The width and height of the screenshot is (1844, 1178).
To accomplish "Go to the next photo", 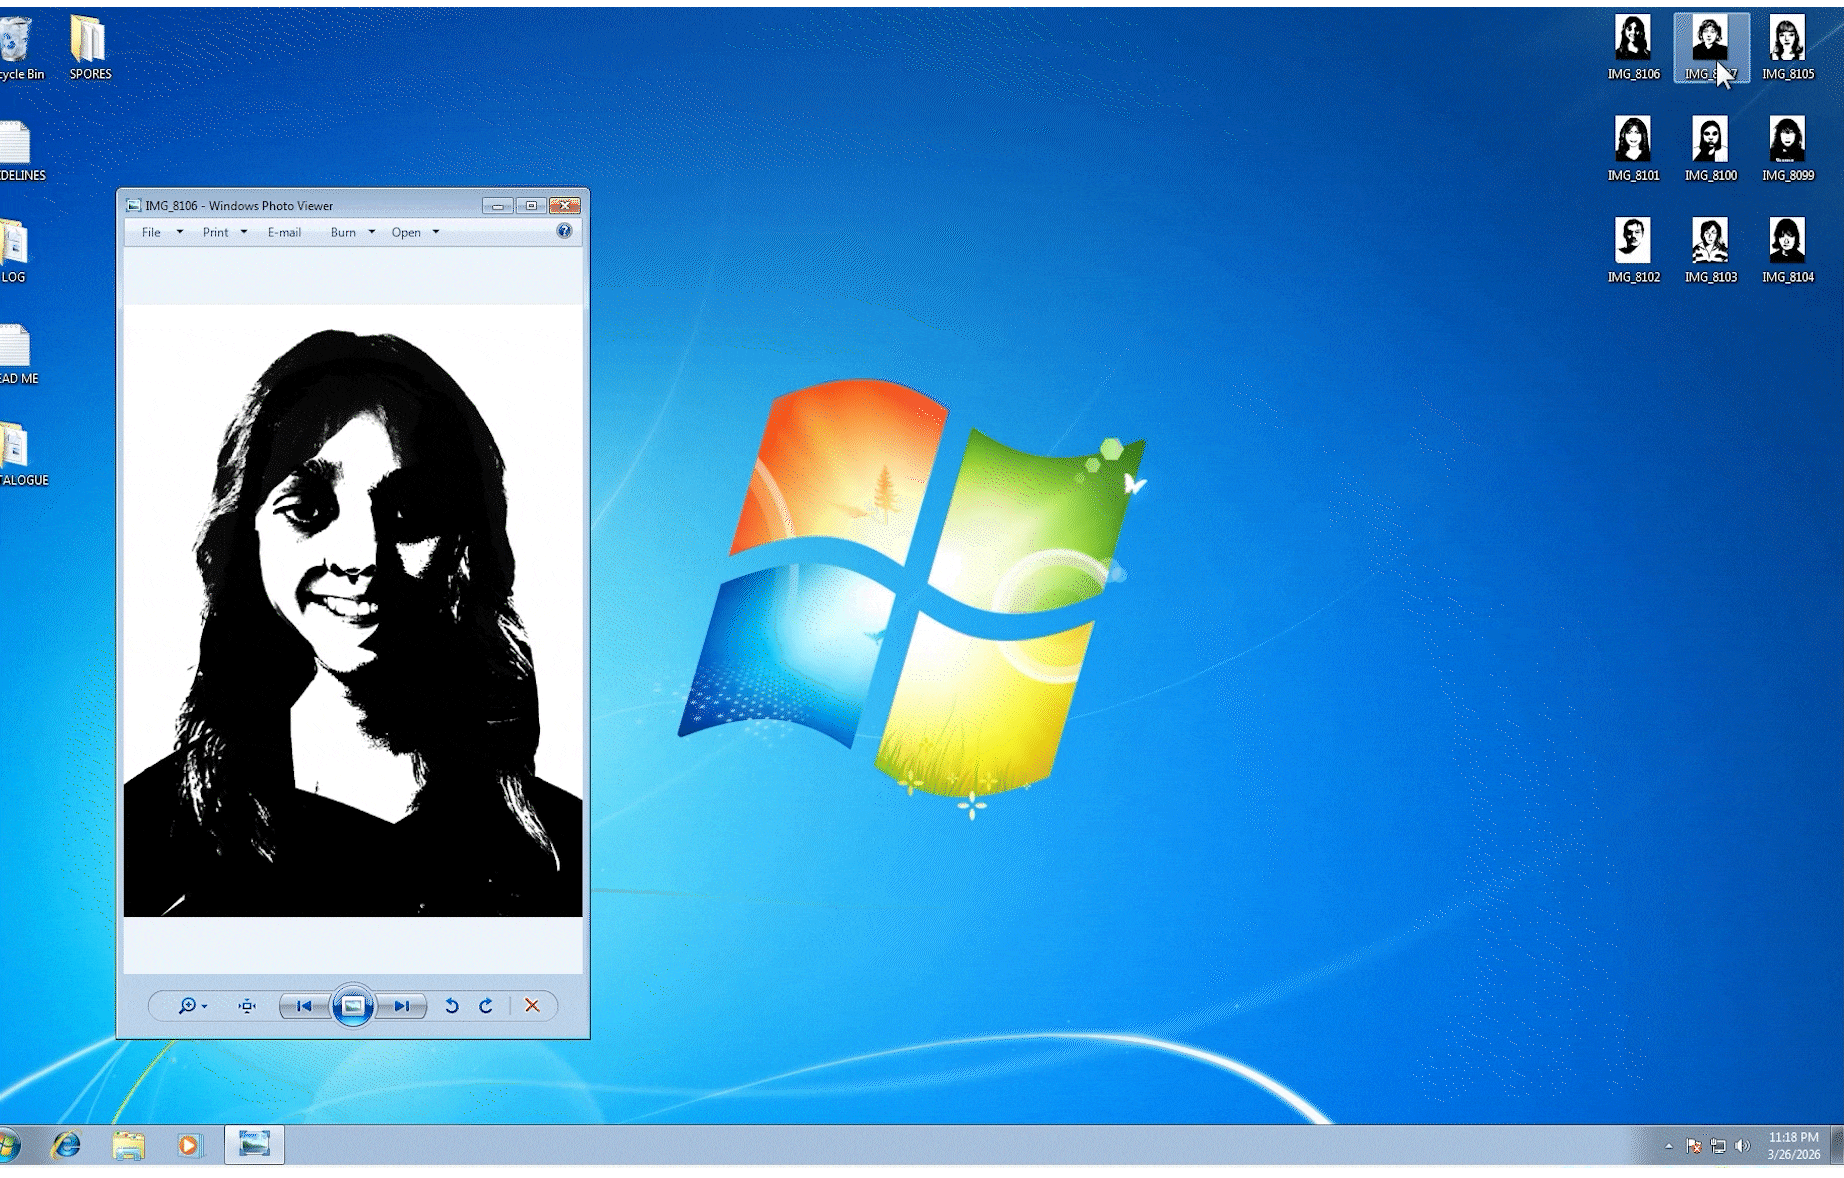I will pyautogui.click(x=402, y=1006).
